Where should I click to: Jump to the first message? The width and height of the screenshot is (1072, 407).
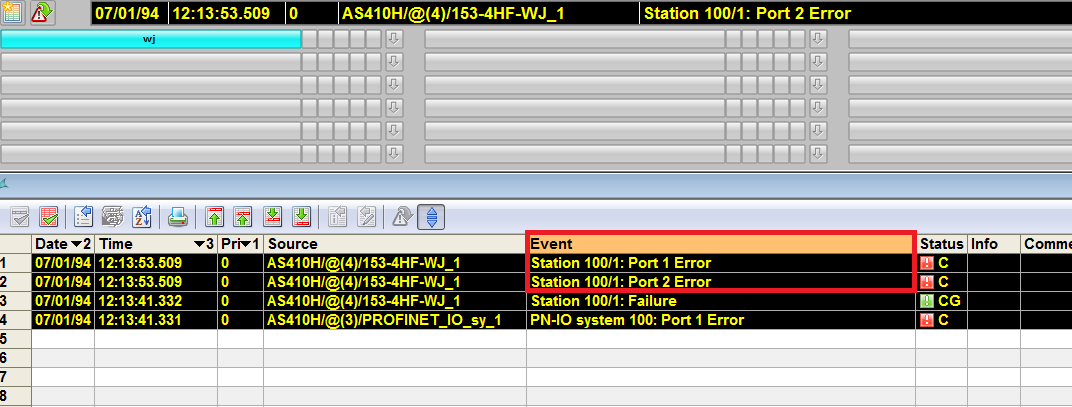215,218
